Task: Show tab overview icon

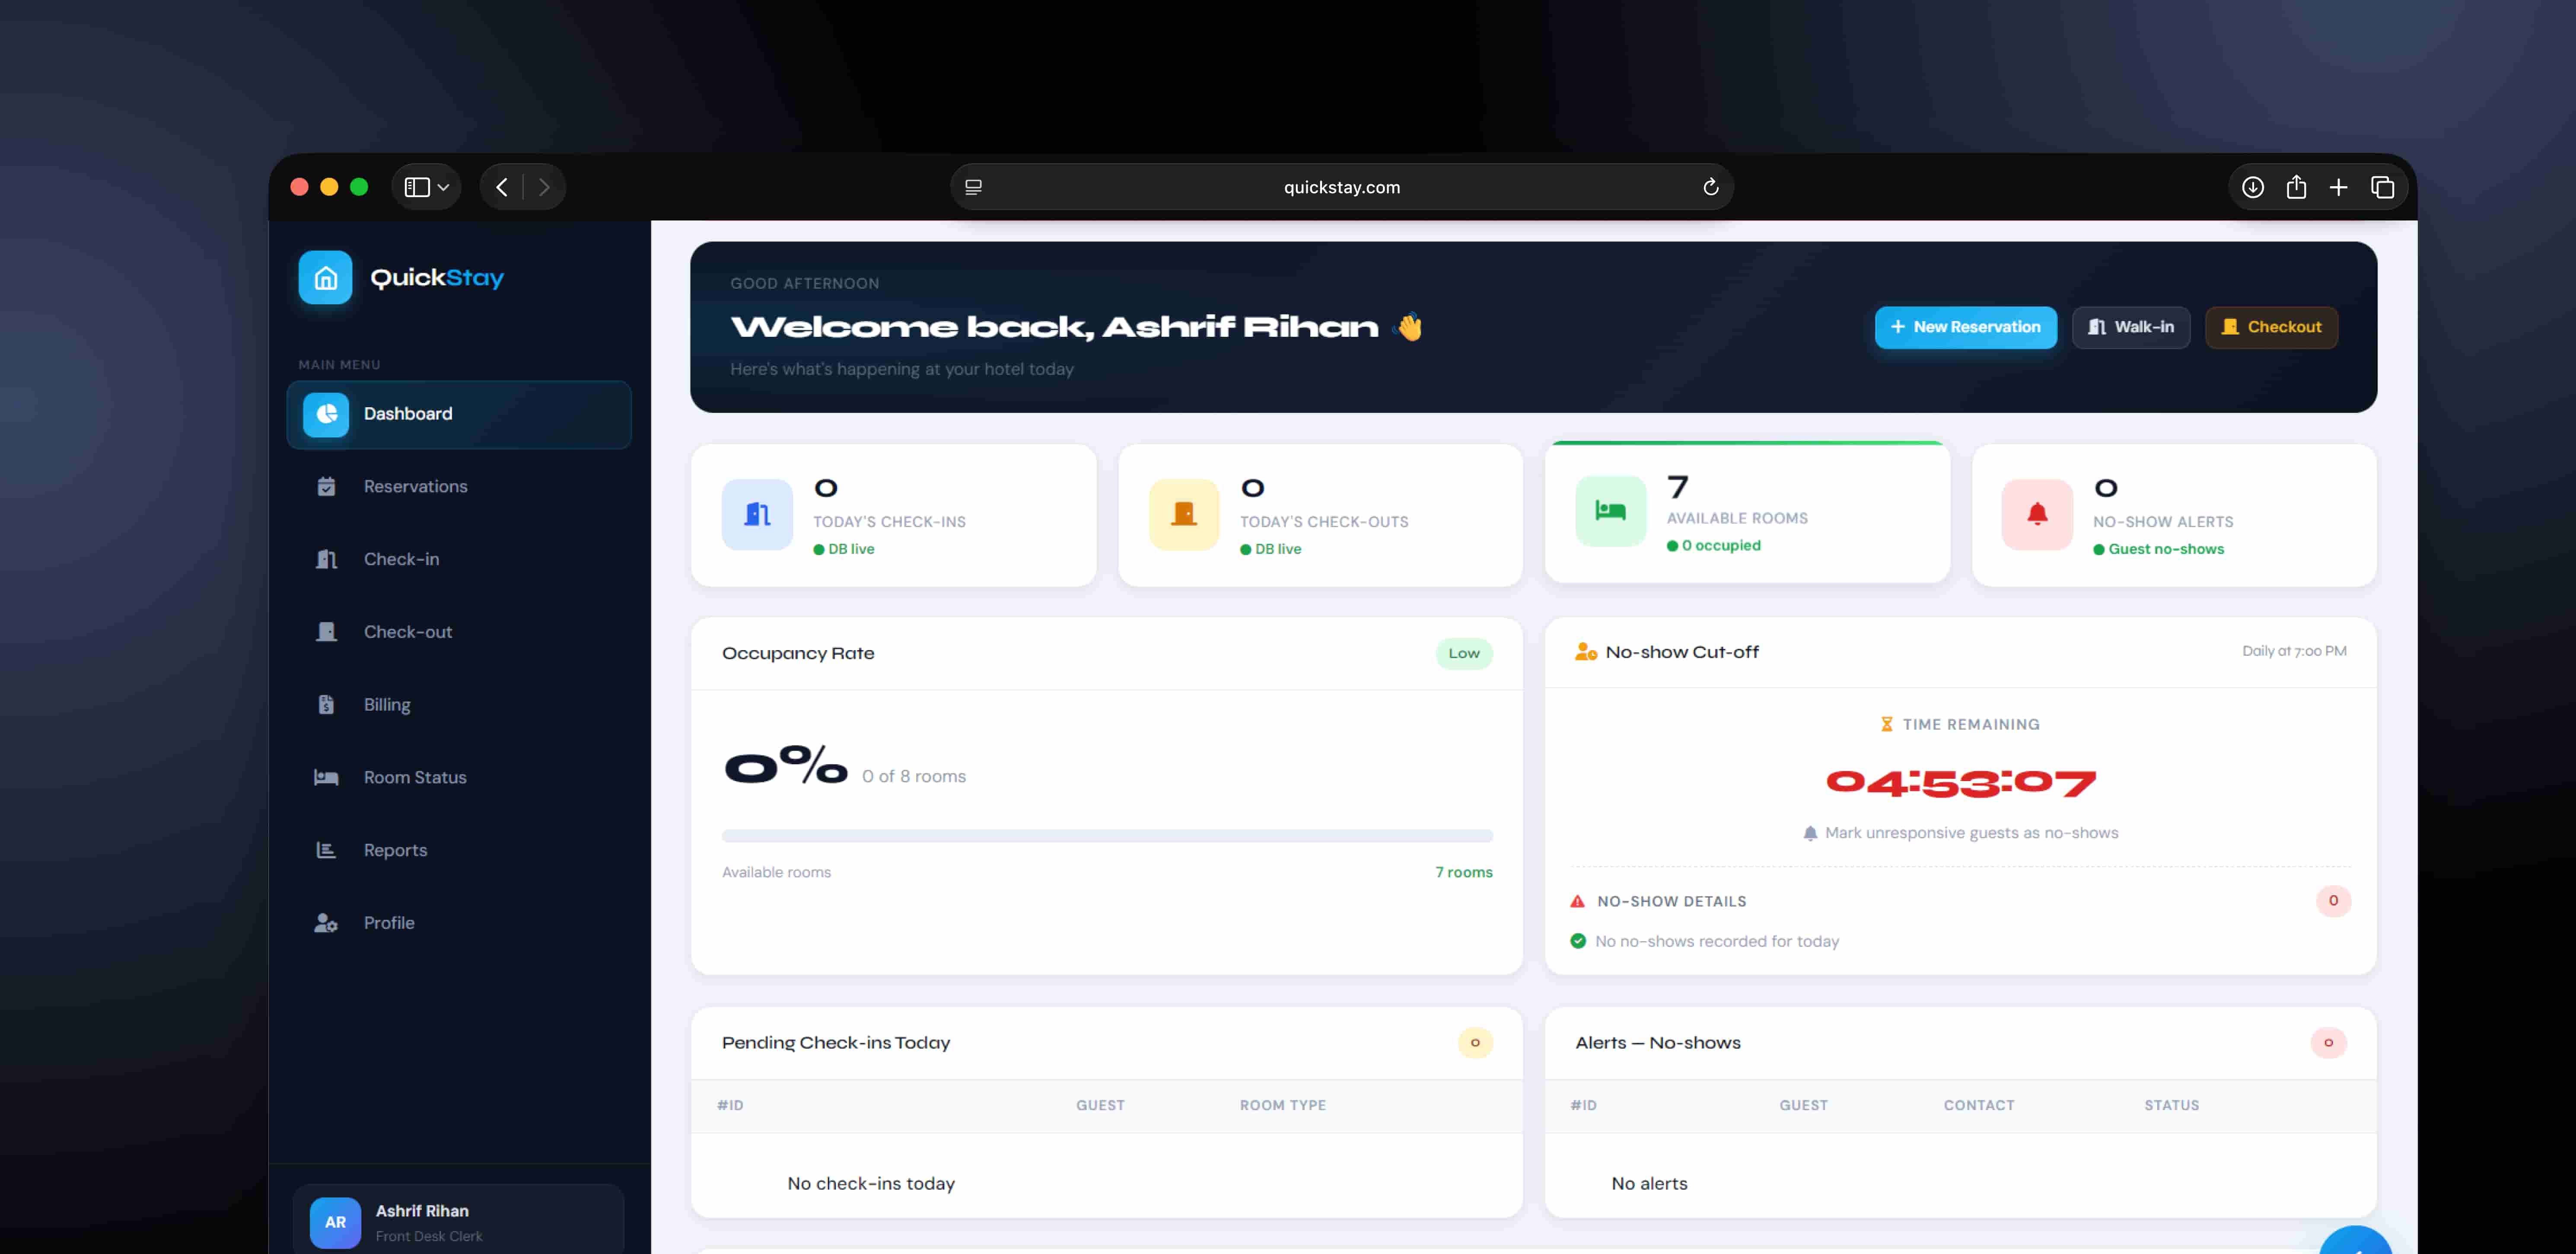Action: pos(2382,187)
